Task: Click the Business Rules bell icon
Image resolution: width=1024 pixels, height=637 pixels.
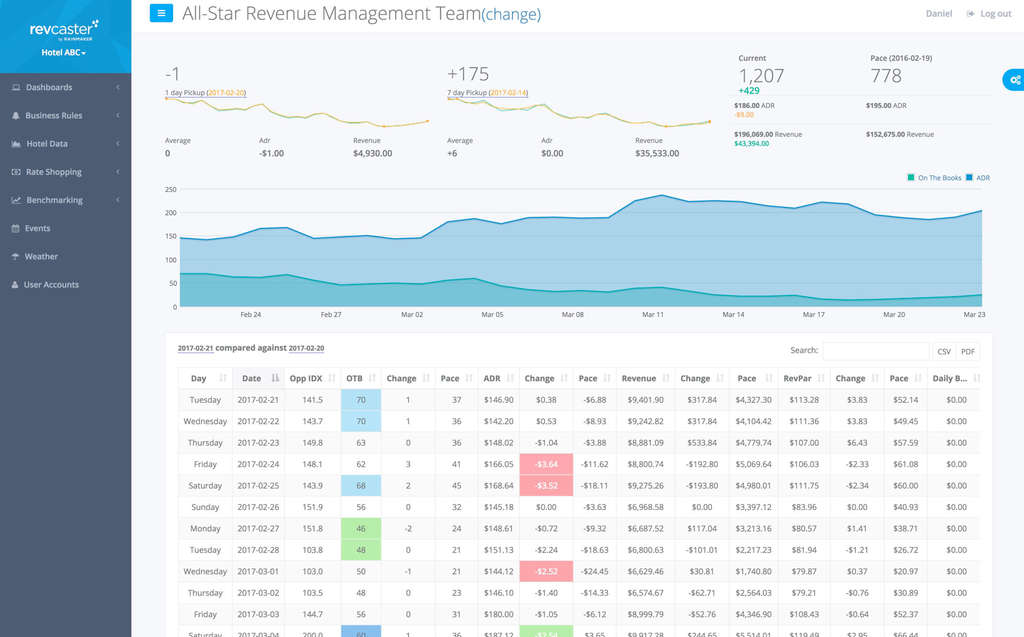Action: [16, 116]
